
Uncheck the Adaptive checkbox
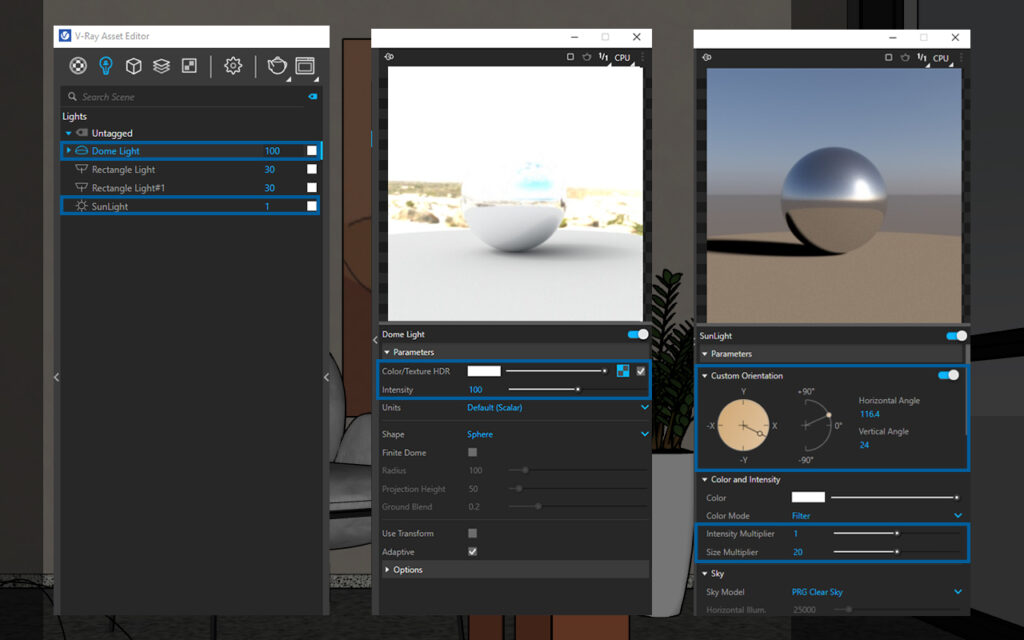473,551
